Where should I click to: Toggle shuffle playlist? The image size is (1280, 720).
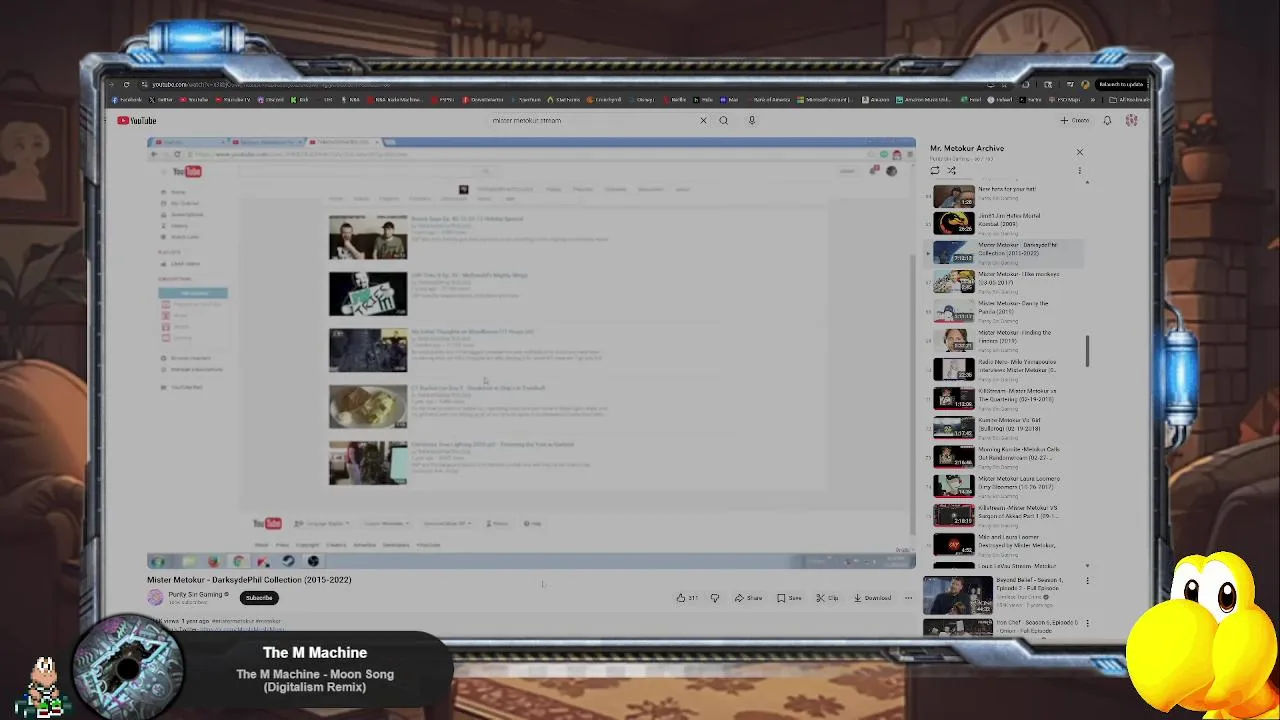point(952,170)
